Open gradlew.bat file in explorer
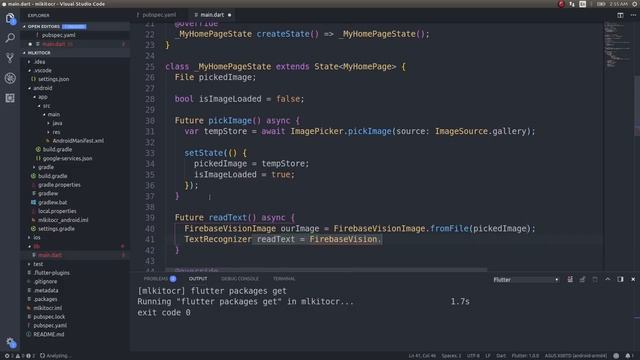The width and height of the screenshot is (640, 360). coord(53,202)
